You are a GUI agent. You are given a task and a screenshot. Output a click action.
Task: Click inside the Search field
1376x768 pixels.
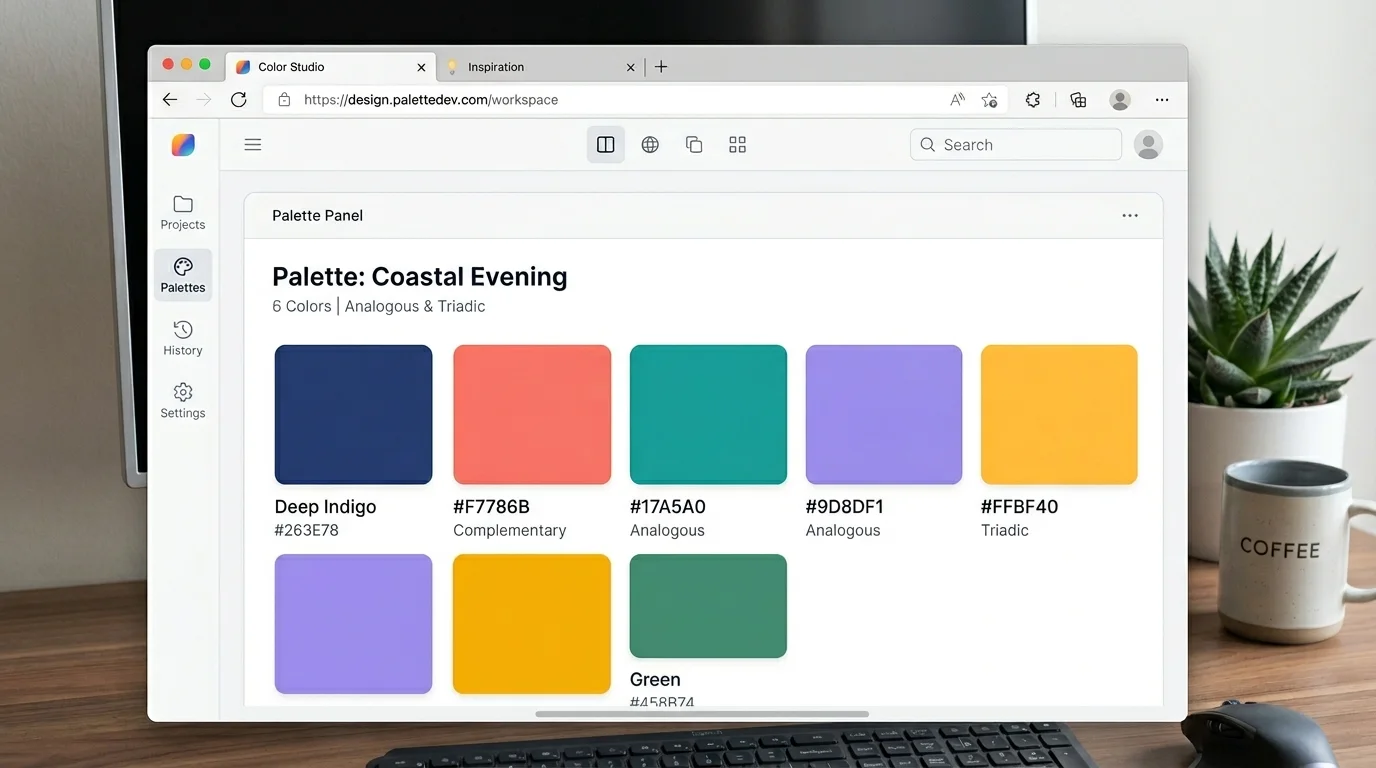(x=1015, y=144)
